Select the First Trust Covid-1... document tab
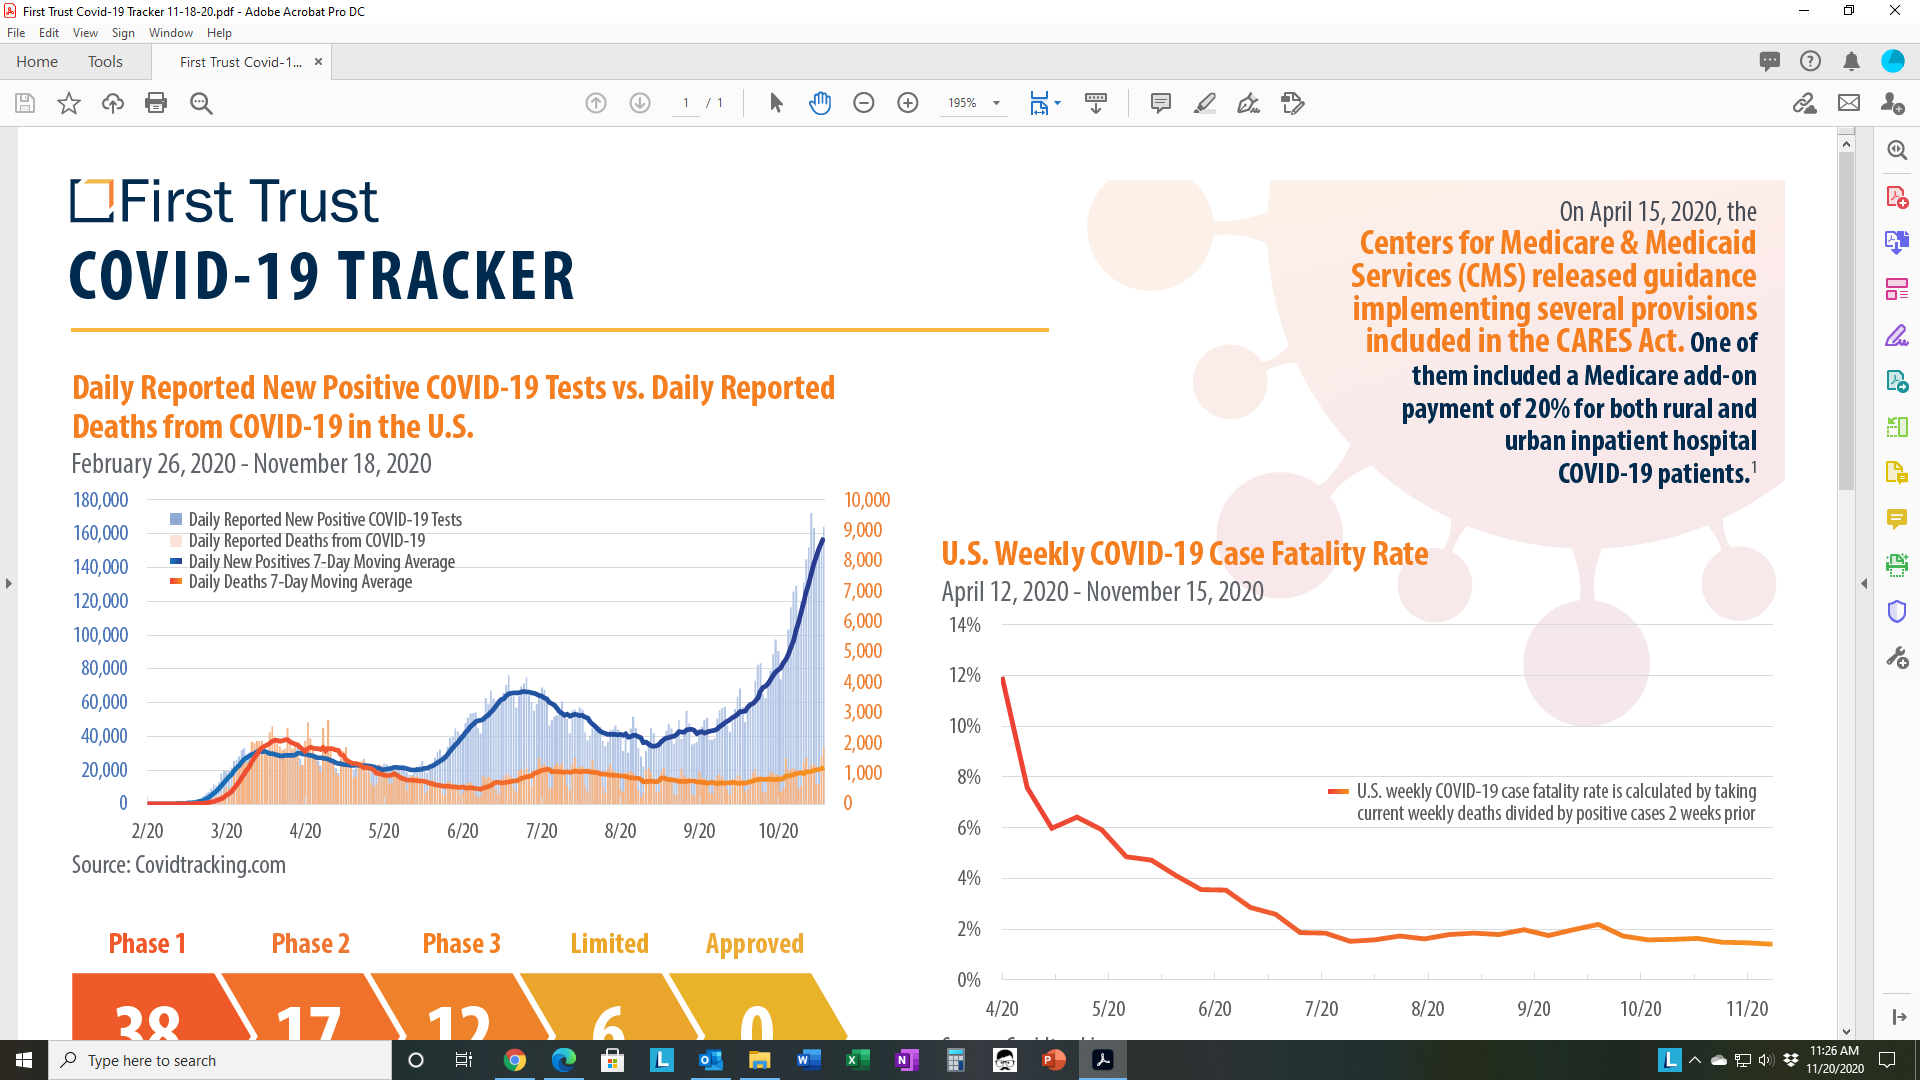This screenshot has height=1080, width=1920. coord(241,62)
